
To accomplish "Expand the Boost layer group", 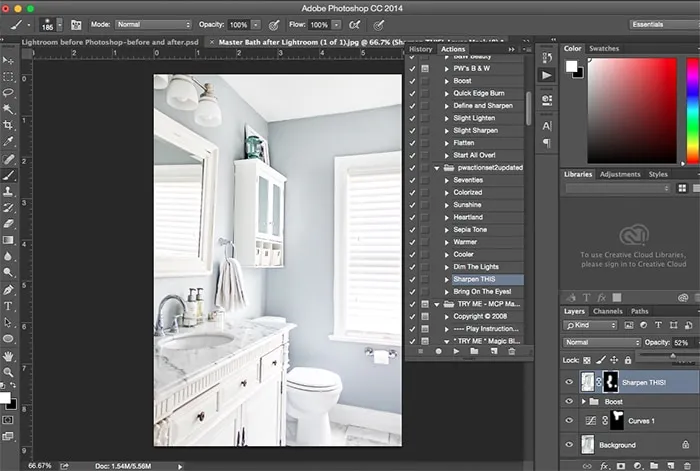I will [583, 401].
